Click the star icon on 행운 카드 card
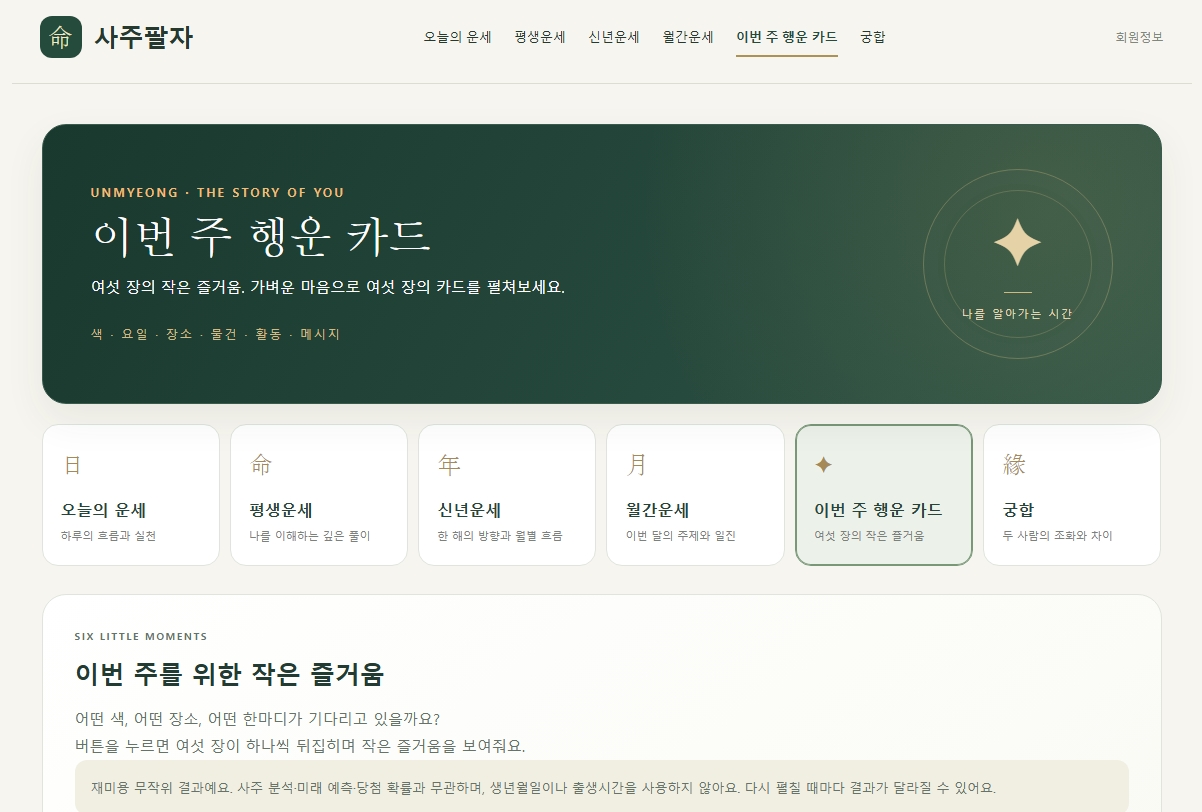Viewport: 1202px width, 812px height. click(824, 465)
